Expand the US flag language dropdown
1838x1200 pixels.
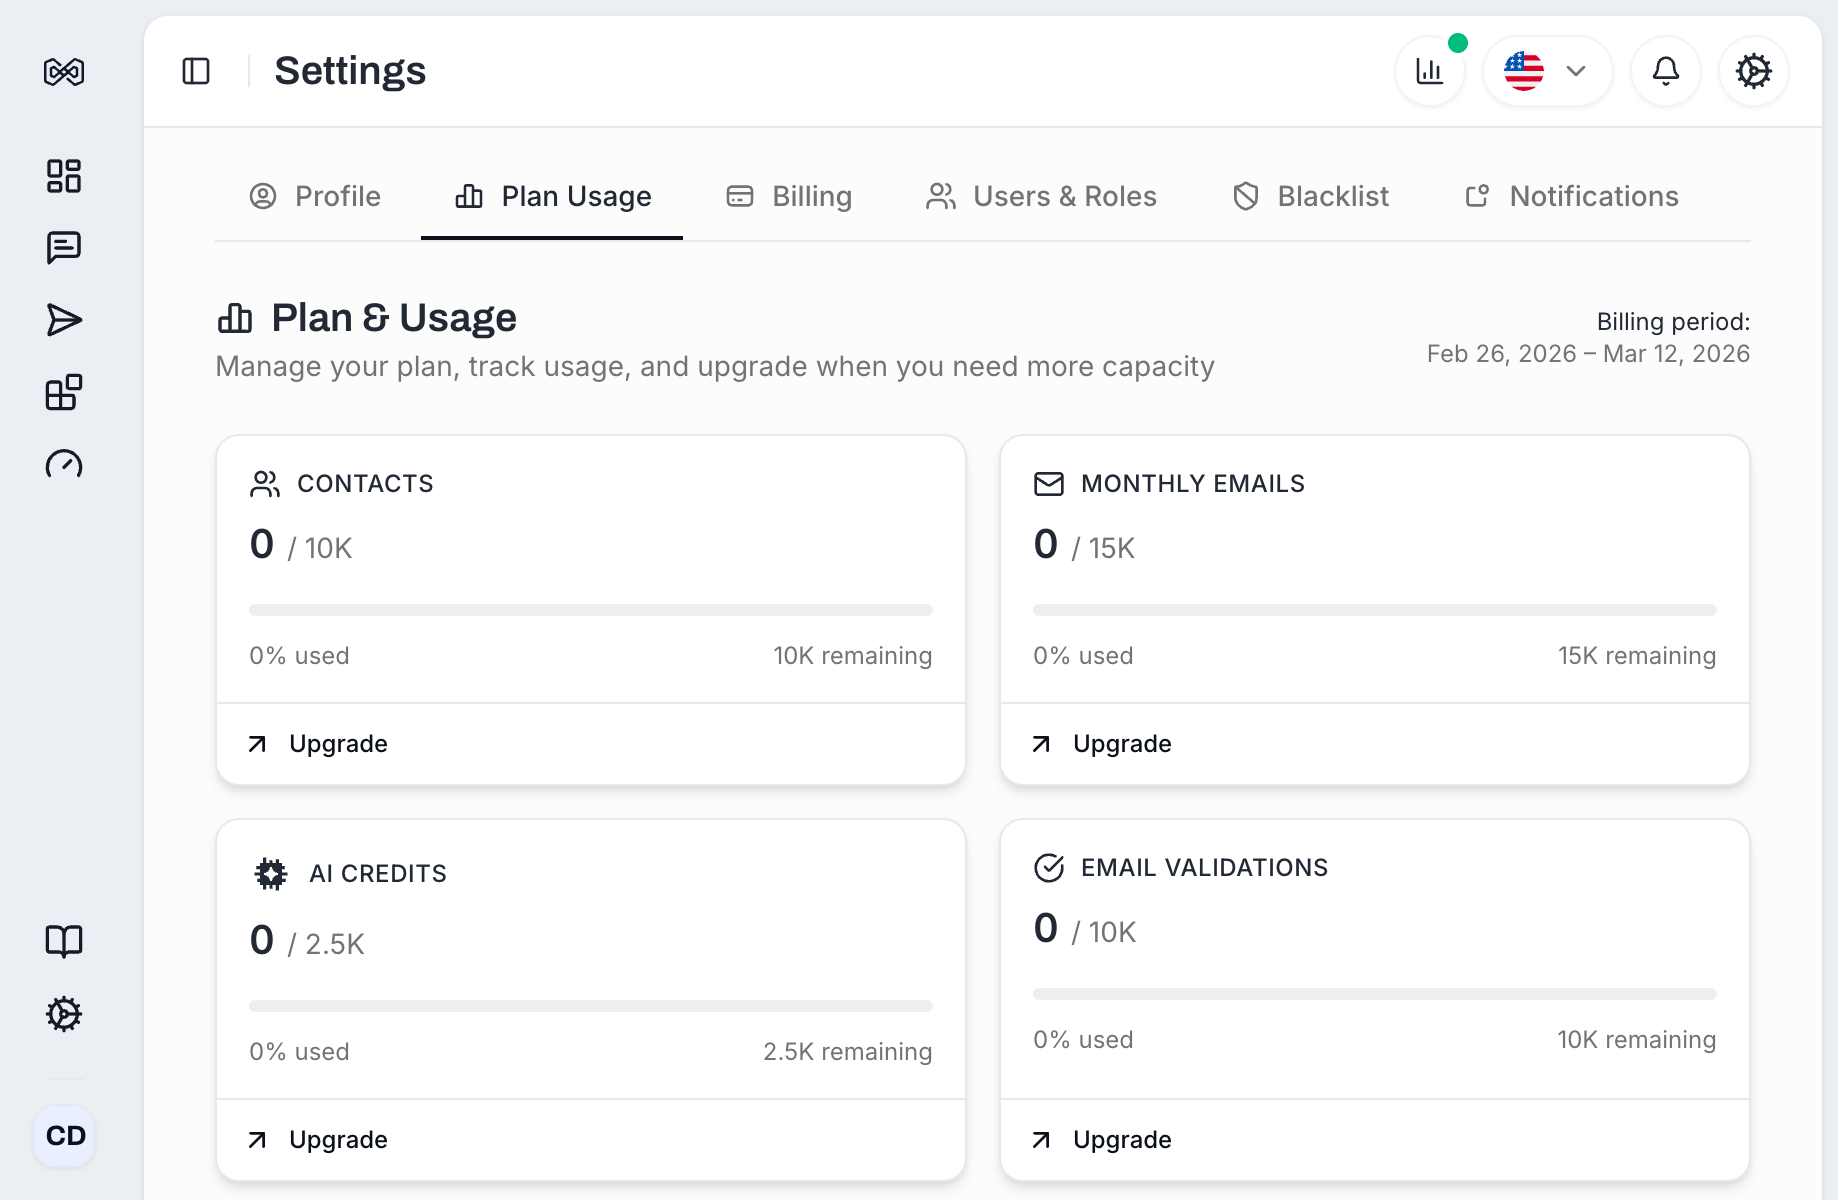pyautogui.click(x=1546, y=70)
